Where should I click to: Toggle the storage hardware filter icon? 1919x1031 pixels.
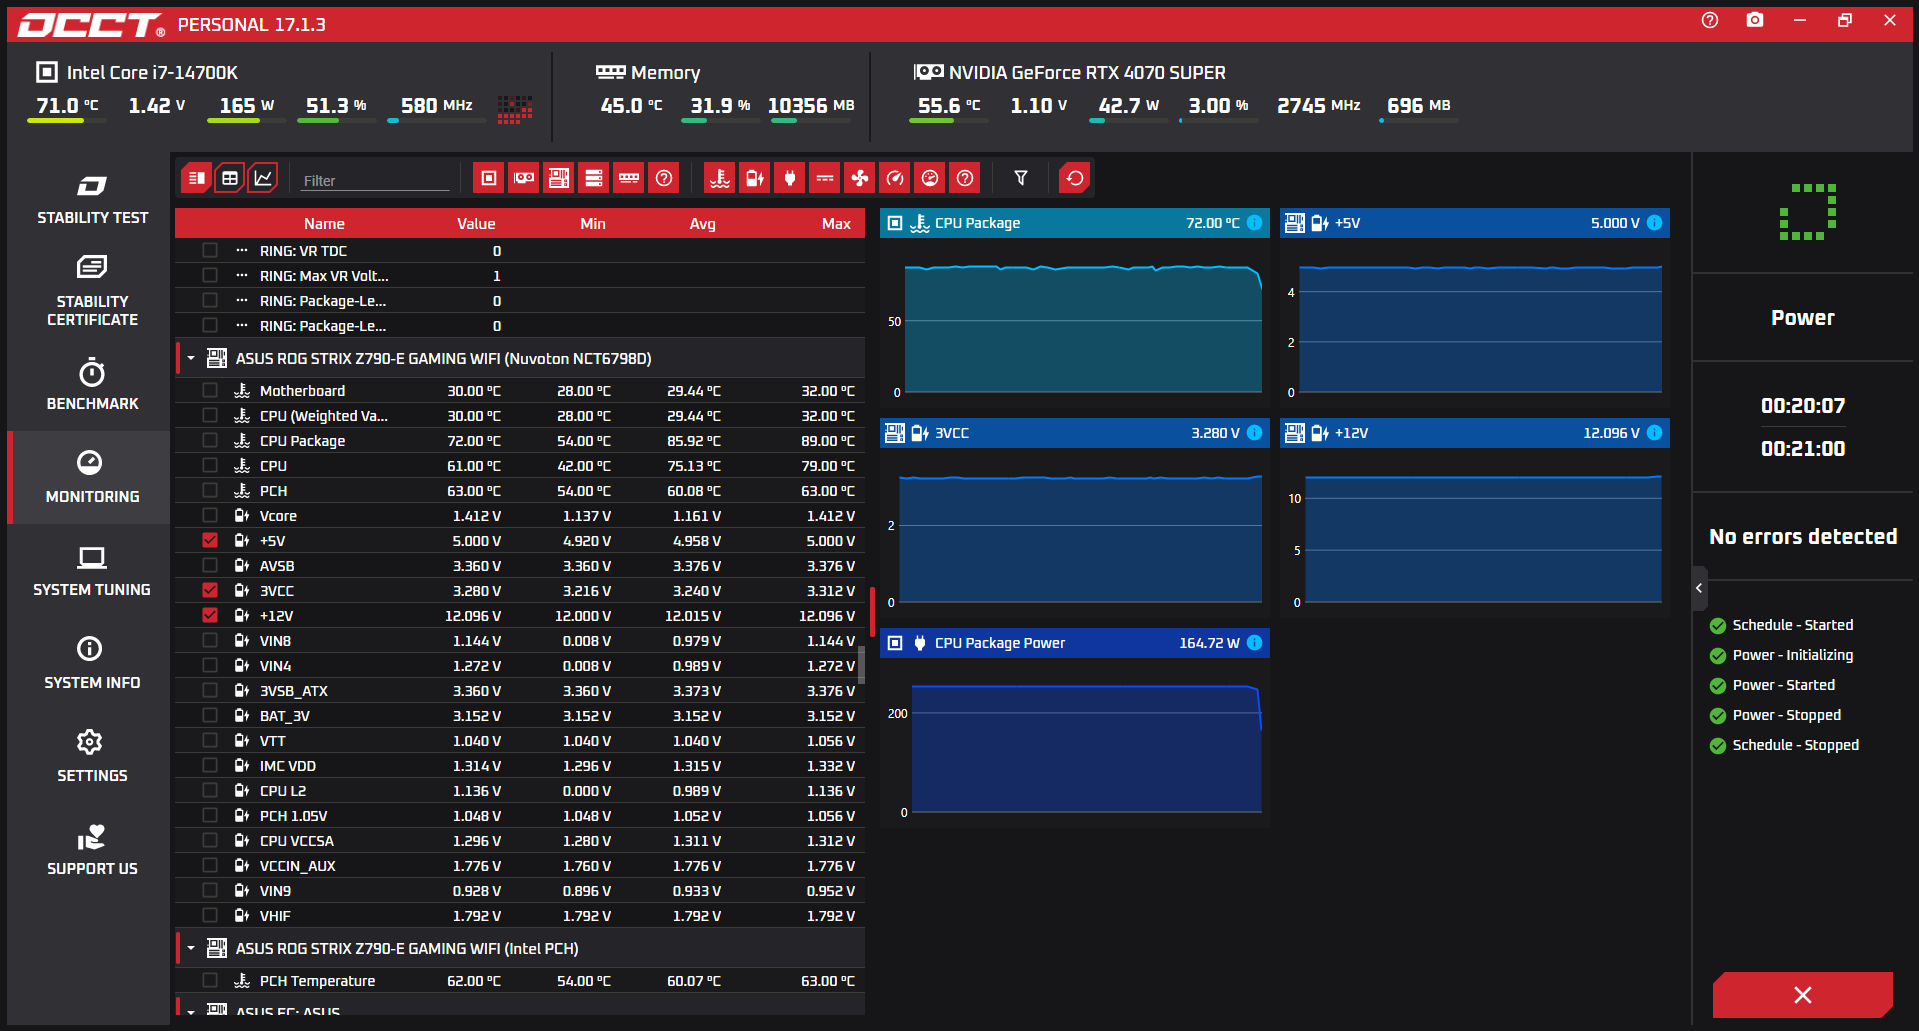594,178
